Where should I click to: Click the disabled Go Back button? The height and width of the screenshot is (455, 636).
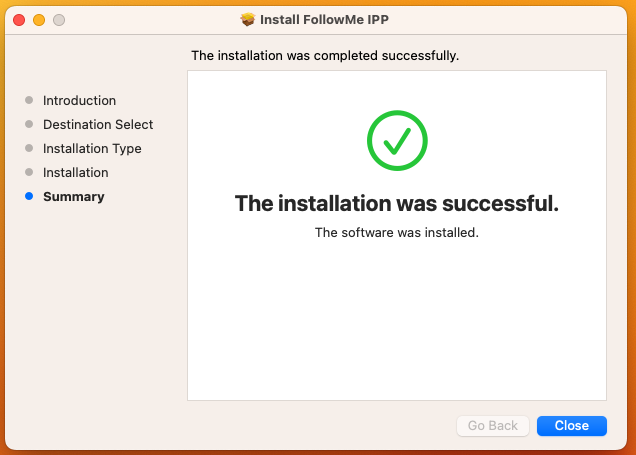coord(492,426)
